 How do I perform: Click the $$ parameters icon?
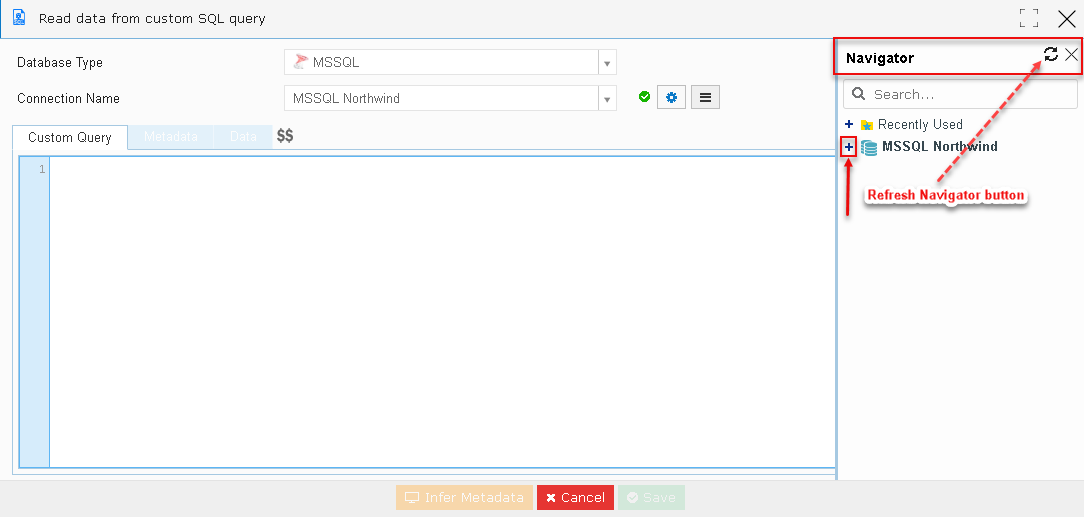coord(285,136)
